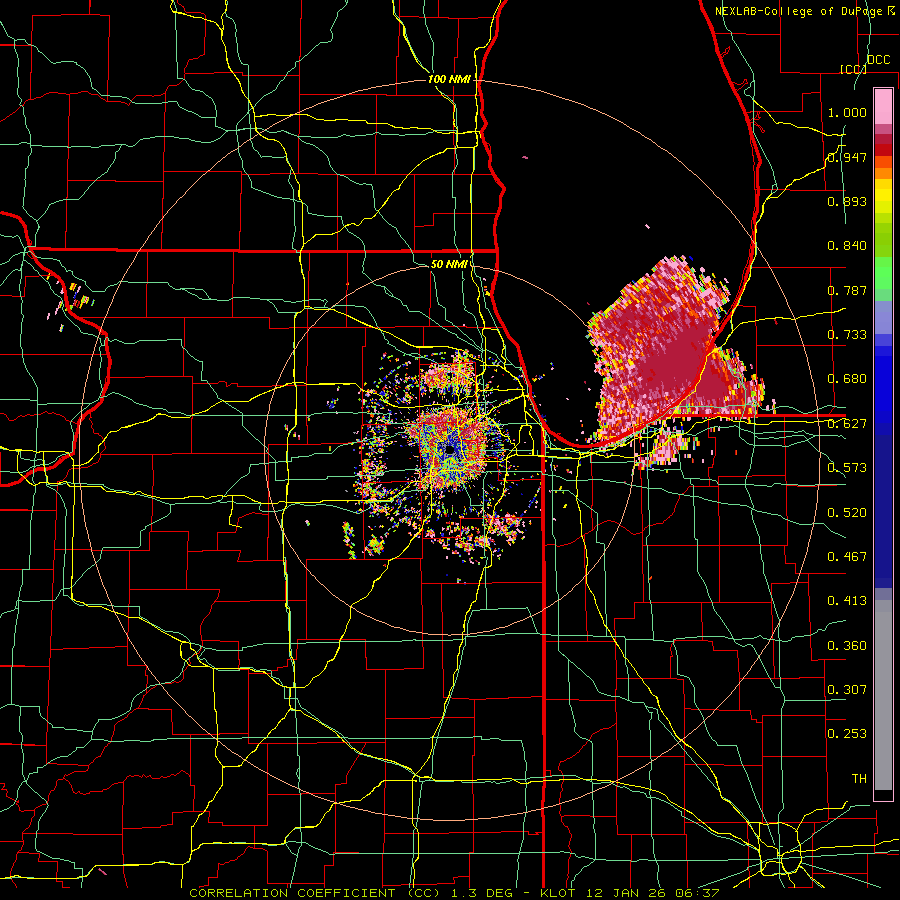The image size is (900, 900).
Task: Select the 0.413 scale value
Action: (847, 600)
